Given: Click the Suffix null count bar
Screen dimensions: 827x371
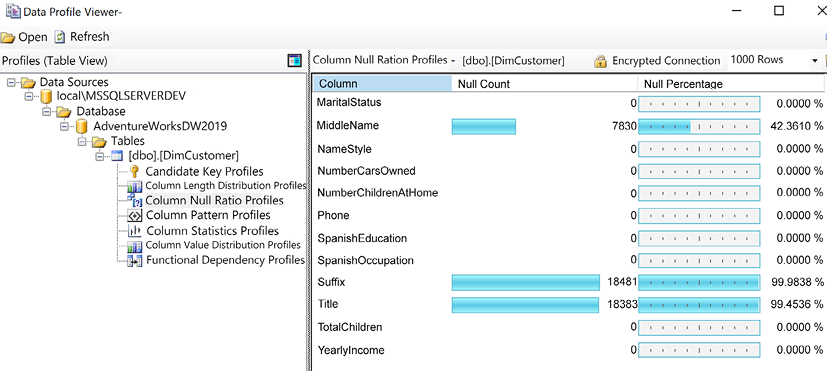Looking at the screenshot, I should click(x=526, y=282).
